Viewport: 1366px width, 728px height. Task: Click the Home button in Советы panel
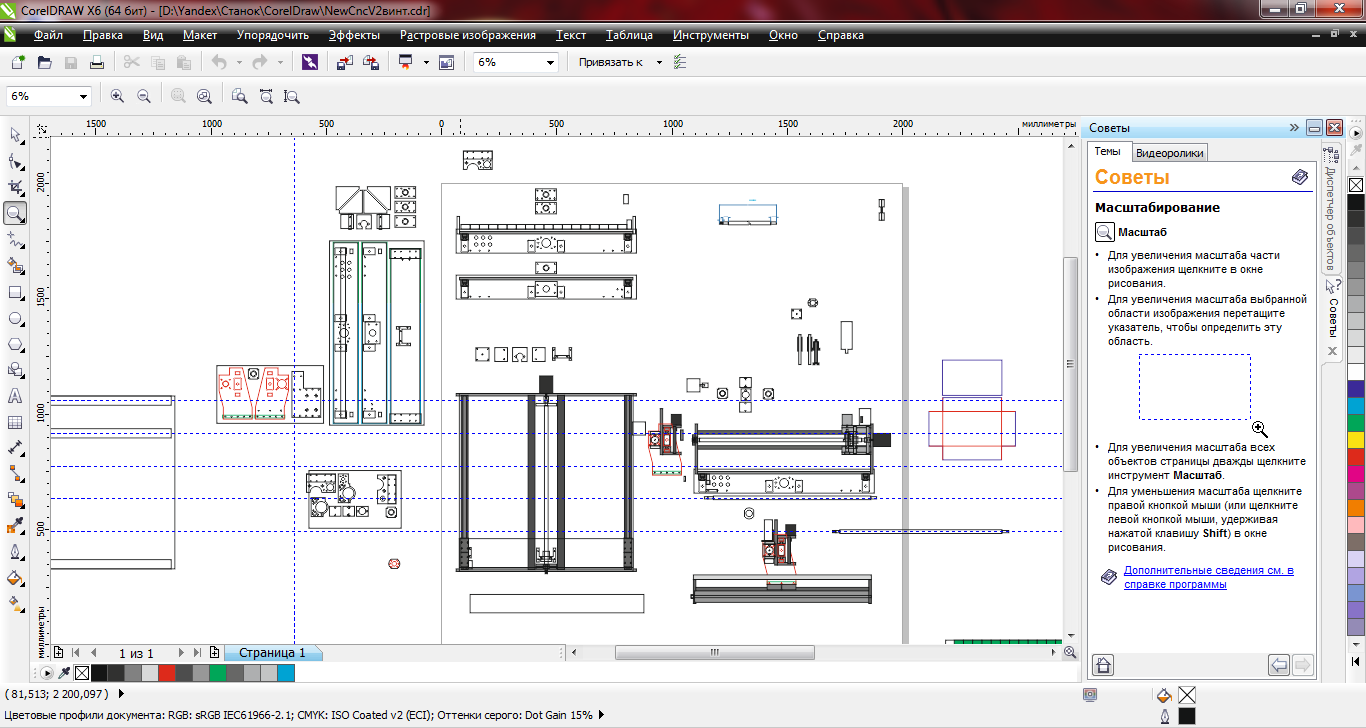(1103, 664)
